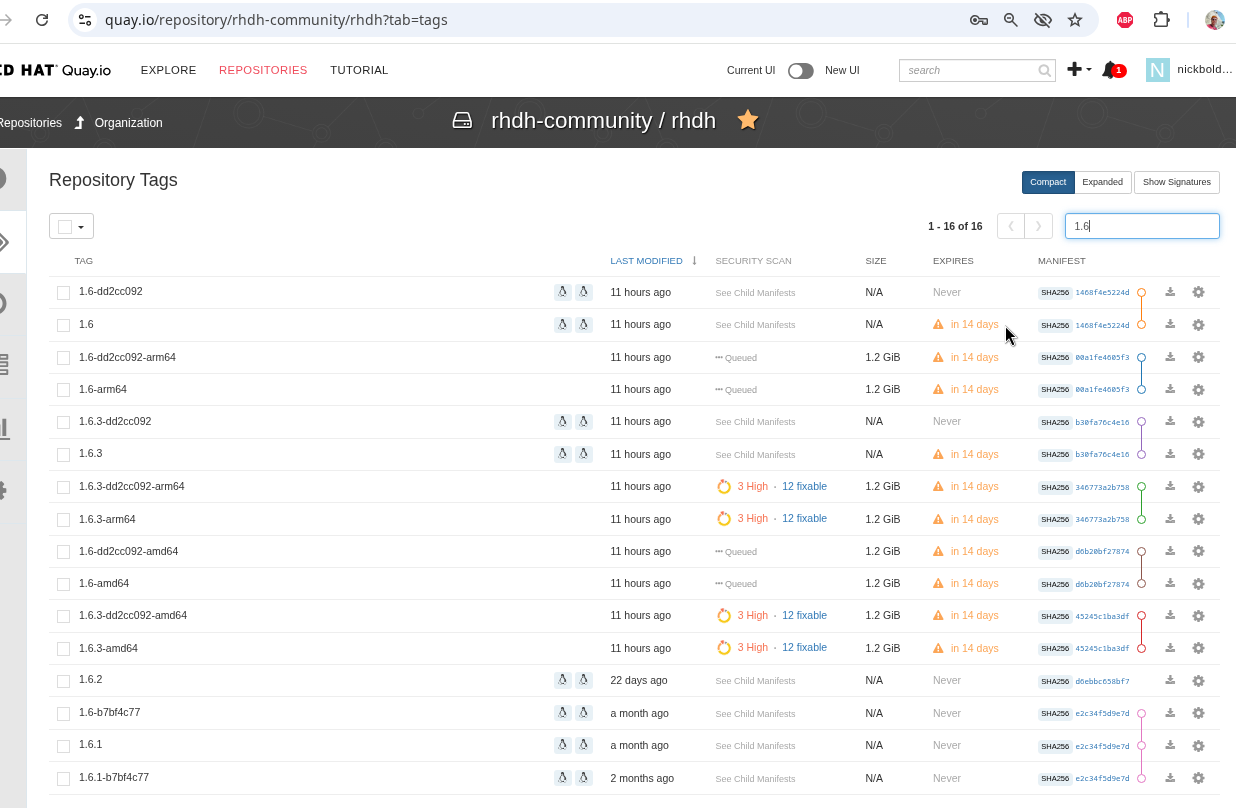Reload the page with the browser refresh button

coord(42,19)
